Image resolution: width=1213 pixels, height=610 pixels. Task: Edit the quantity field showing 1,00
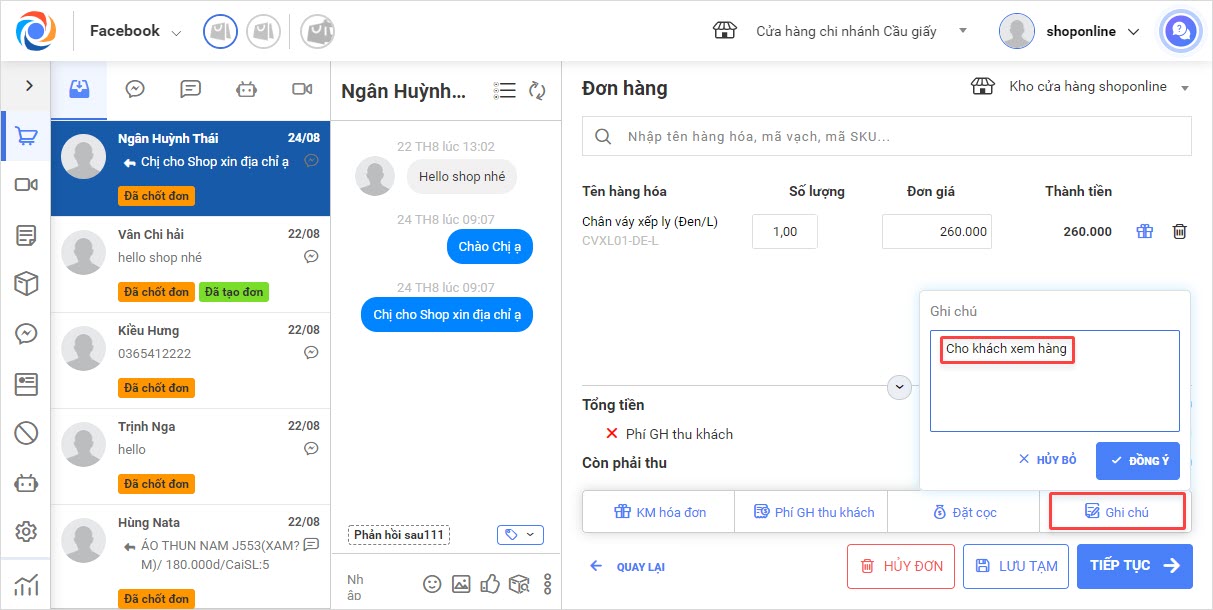point(785,231)
